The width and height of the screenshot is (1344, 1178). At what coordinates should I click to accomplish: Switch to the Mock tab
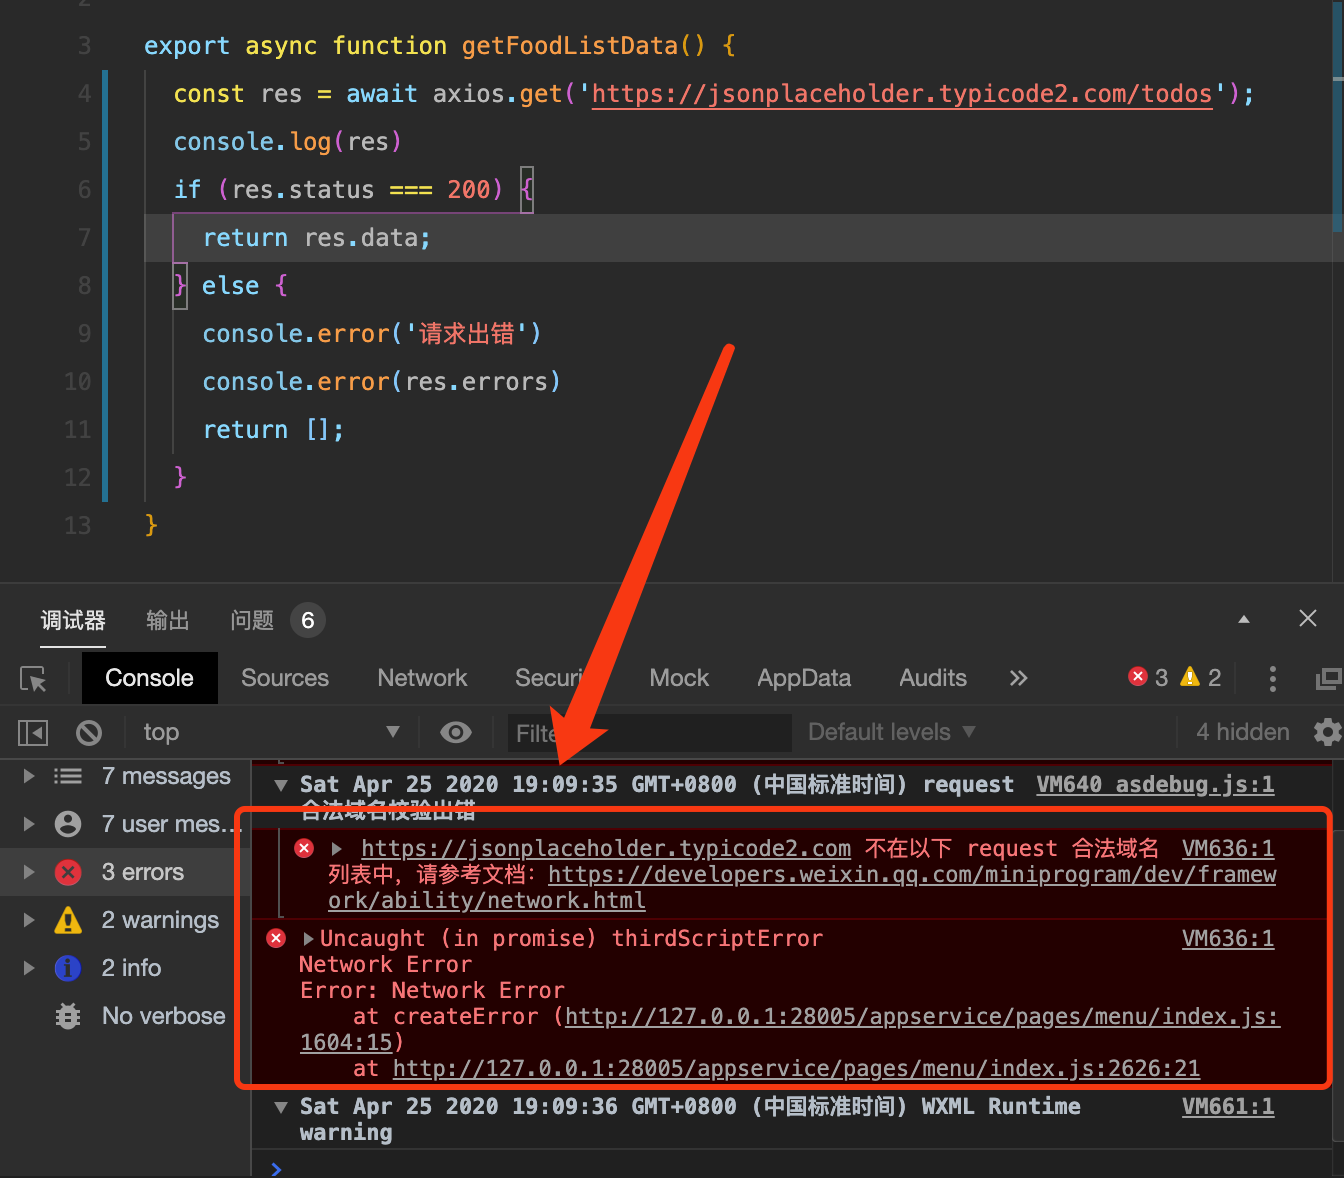679,678
